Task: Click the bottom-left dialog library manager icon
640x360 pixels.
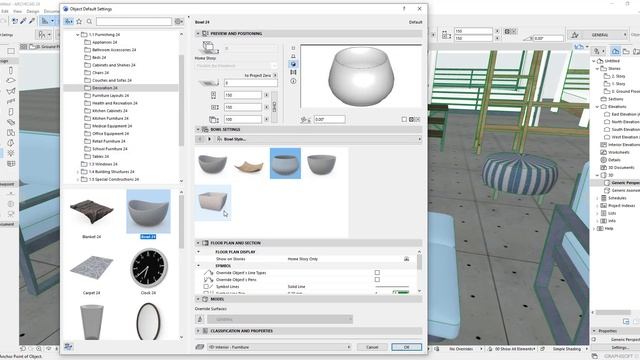Action: [68, 347]
